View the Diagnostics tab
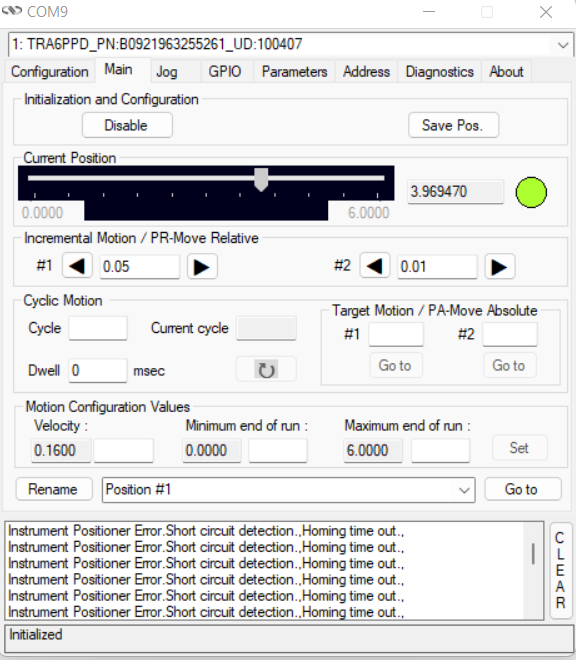This screenshot has width=576, height=660. click(x=440, y=72)
